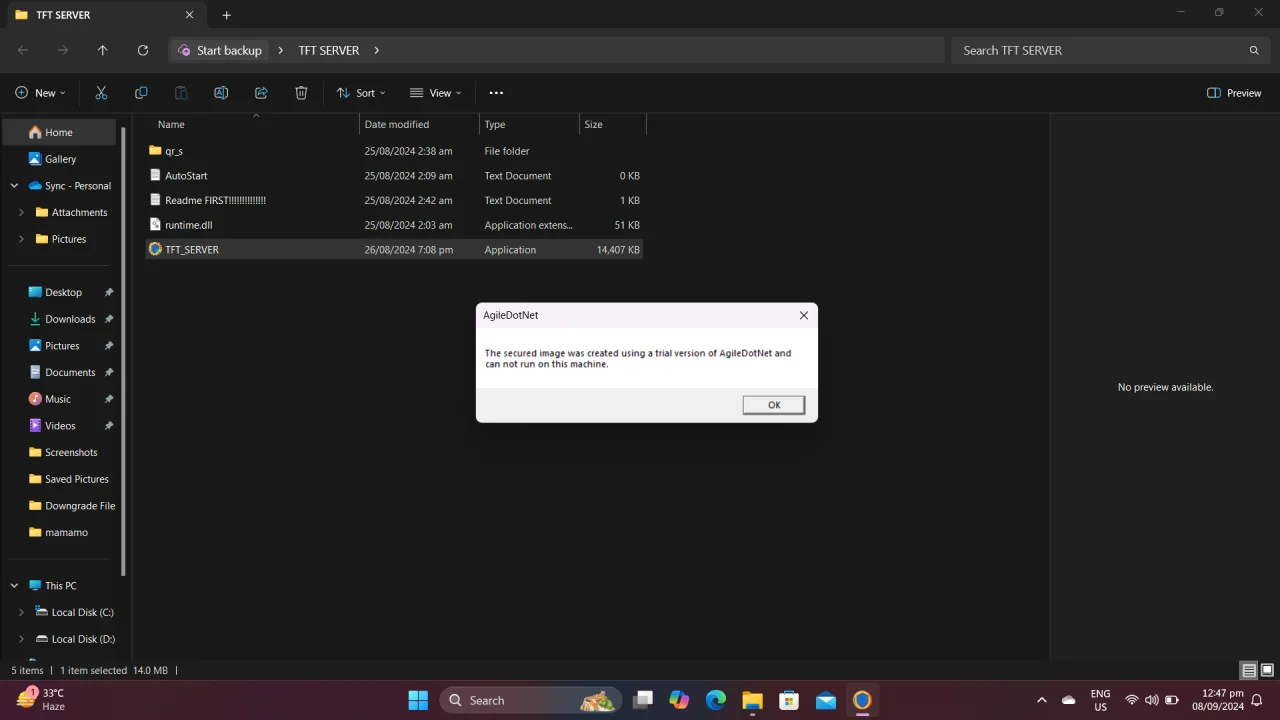Click the search magnifier icon
The height and width of the screenshot is (720, 1280).
(1254, 50)
